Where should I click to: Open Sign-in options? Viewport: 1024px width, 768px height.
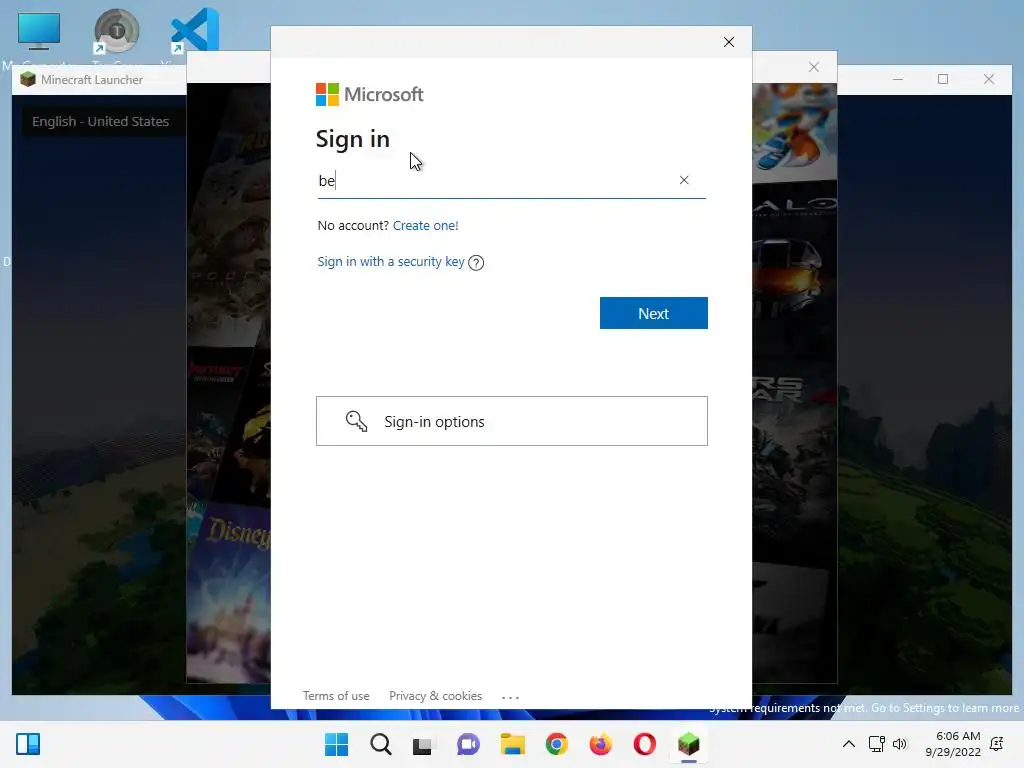pyautogui.click(x=511, y=421)
